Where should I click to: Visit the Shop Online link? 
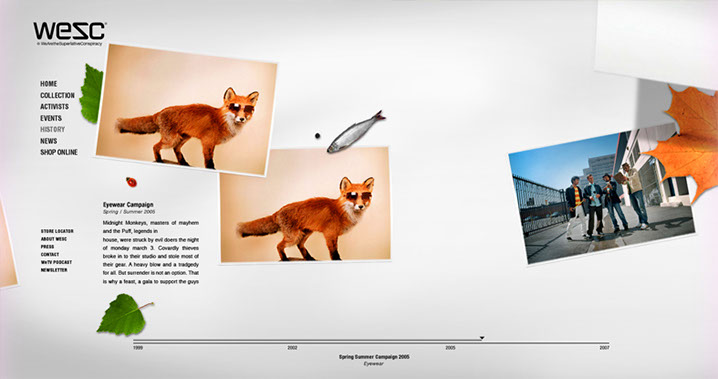[x=59, y=152]
